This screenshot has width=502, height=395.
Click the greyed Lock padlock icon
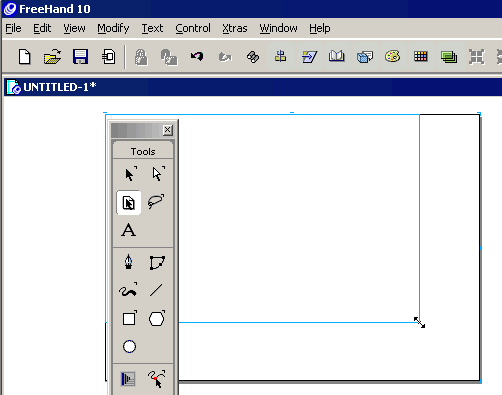tap(141, 57)
